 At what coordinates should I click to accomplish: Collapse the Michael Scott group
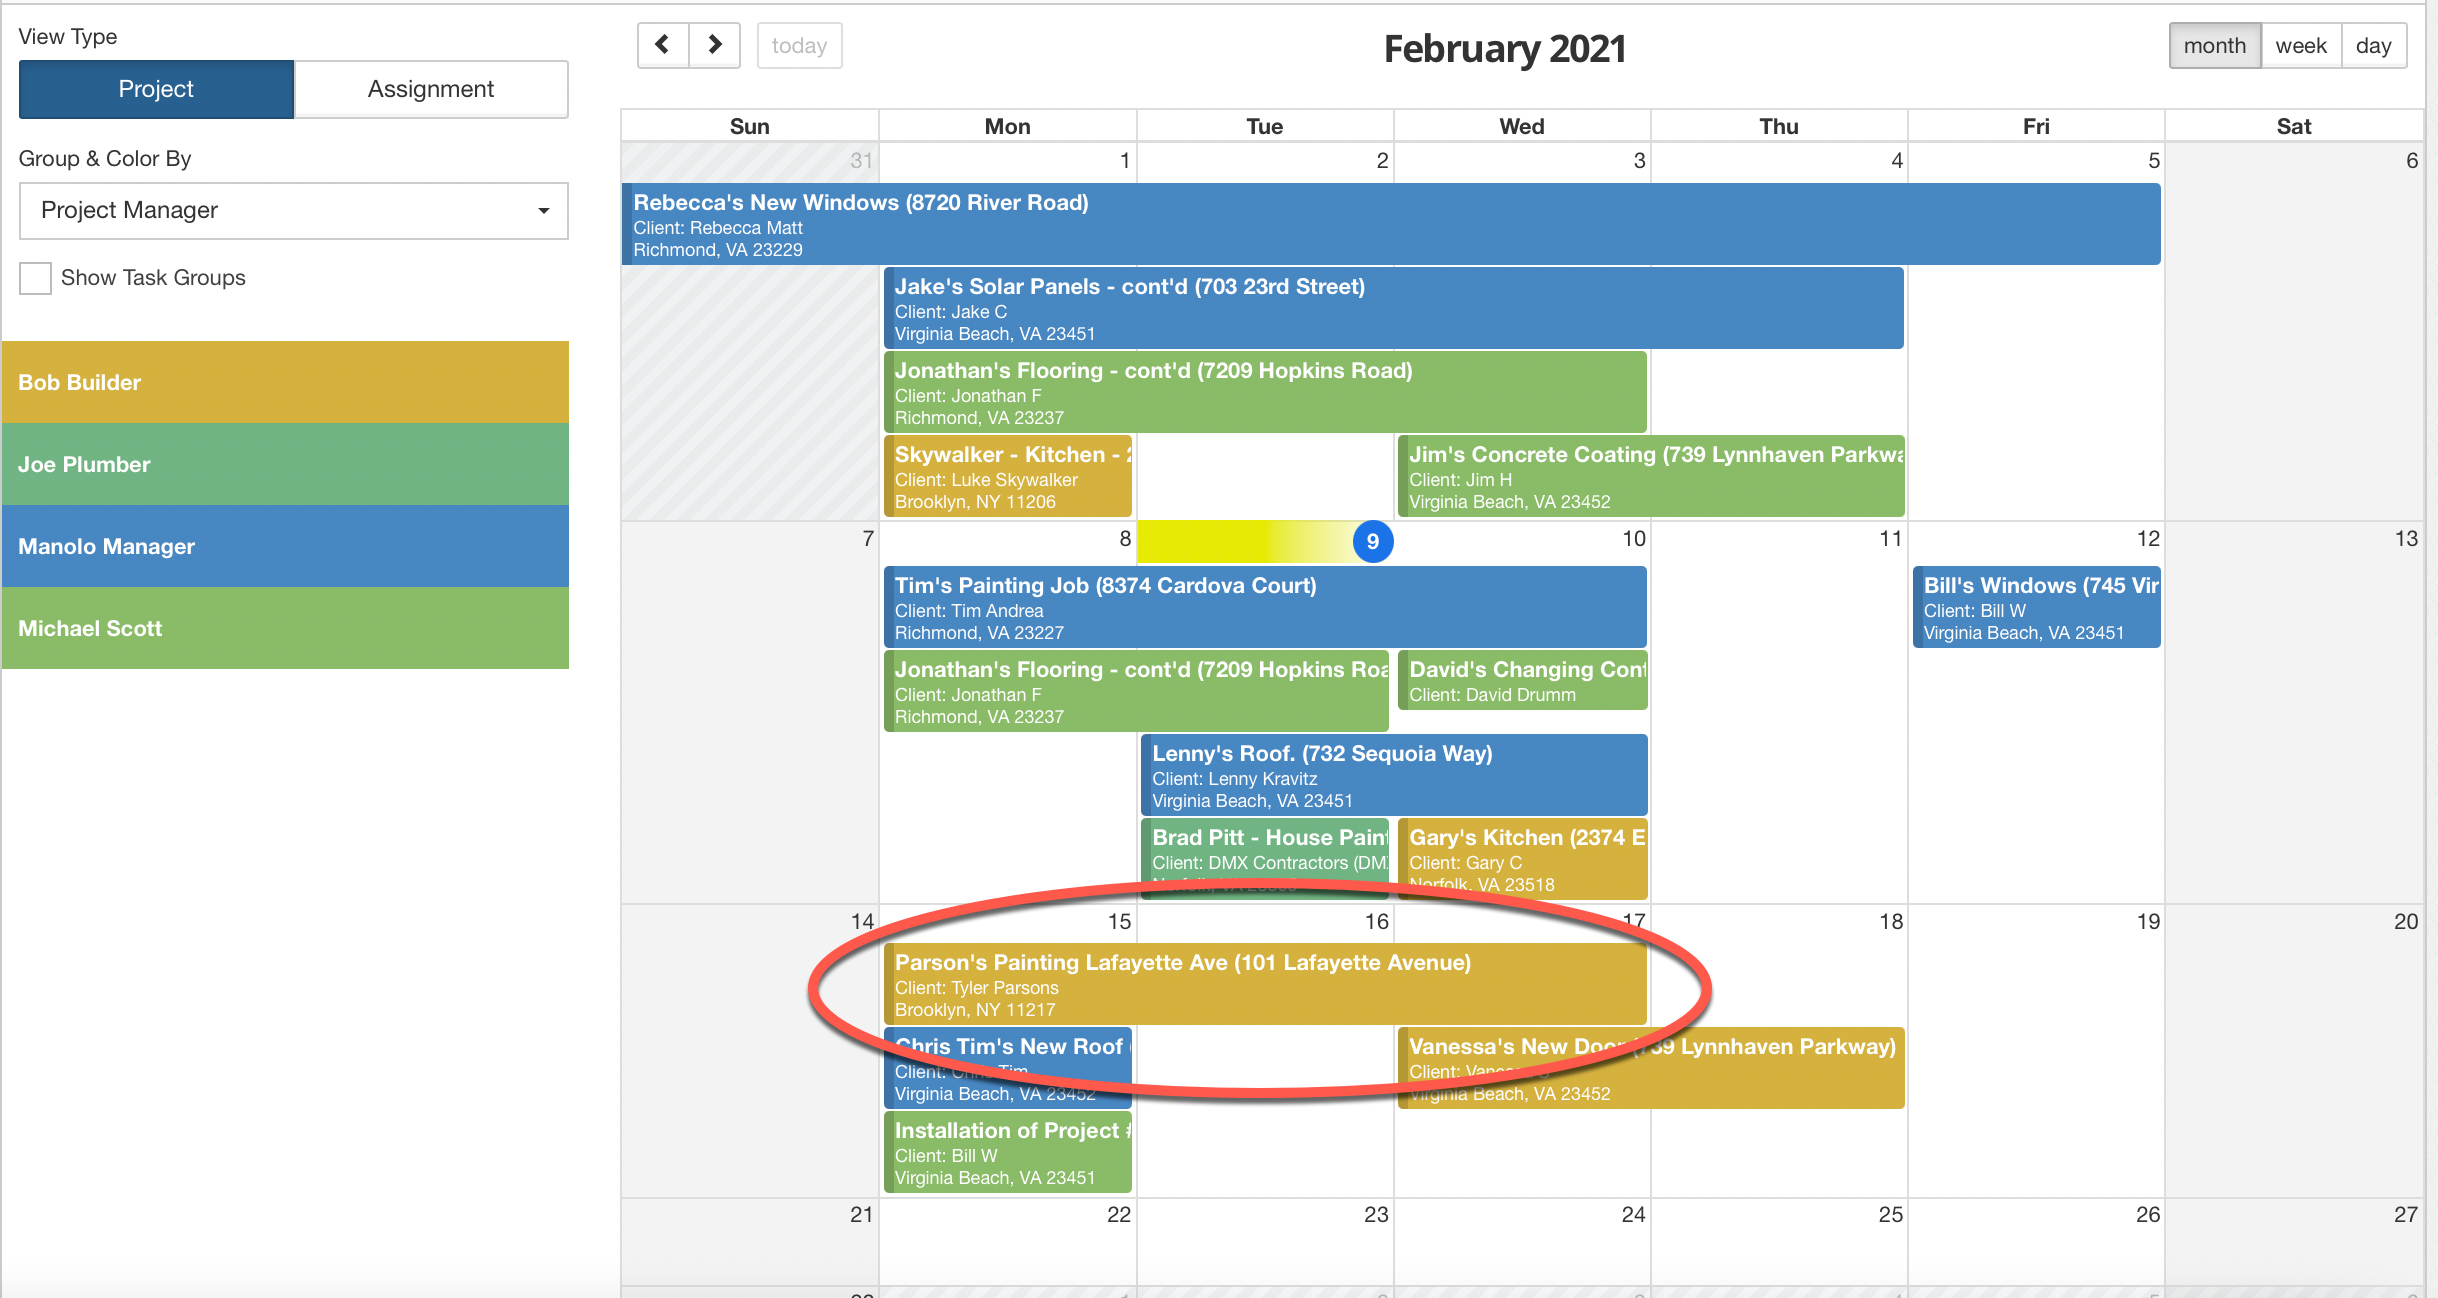[x=285, y=628]
